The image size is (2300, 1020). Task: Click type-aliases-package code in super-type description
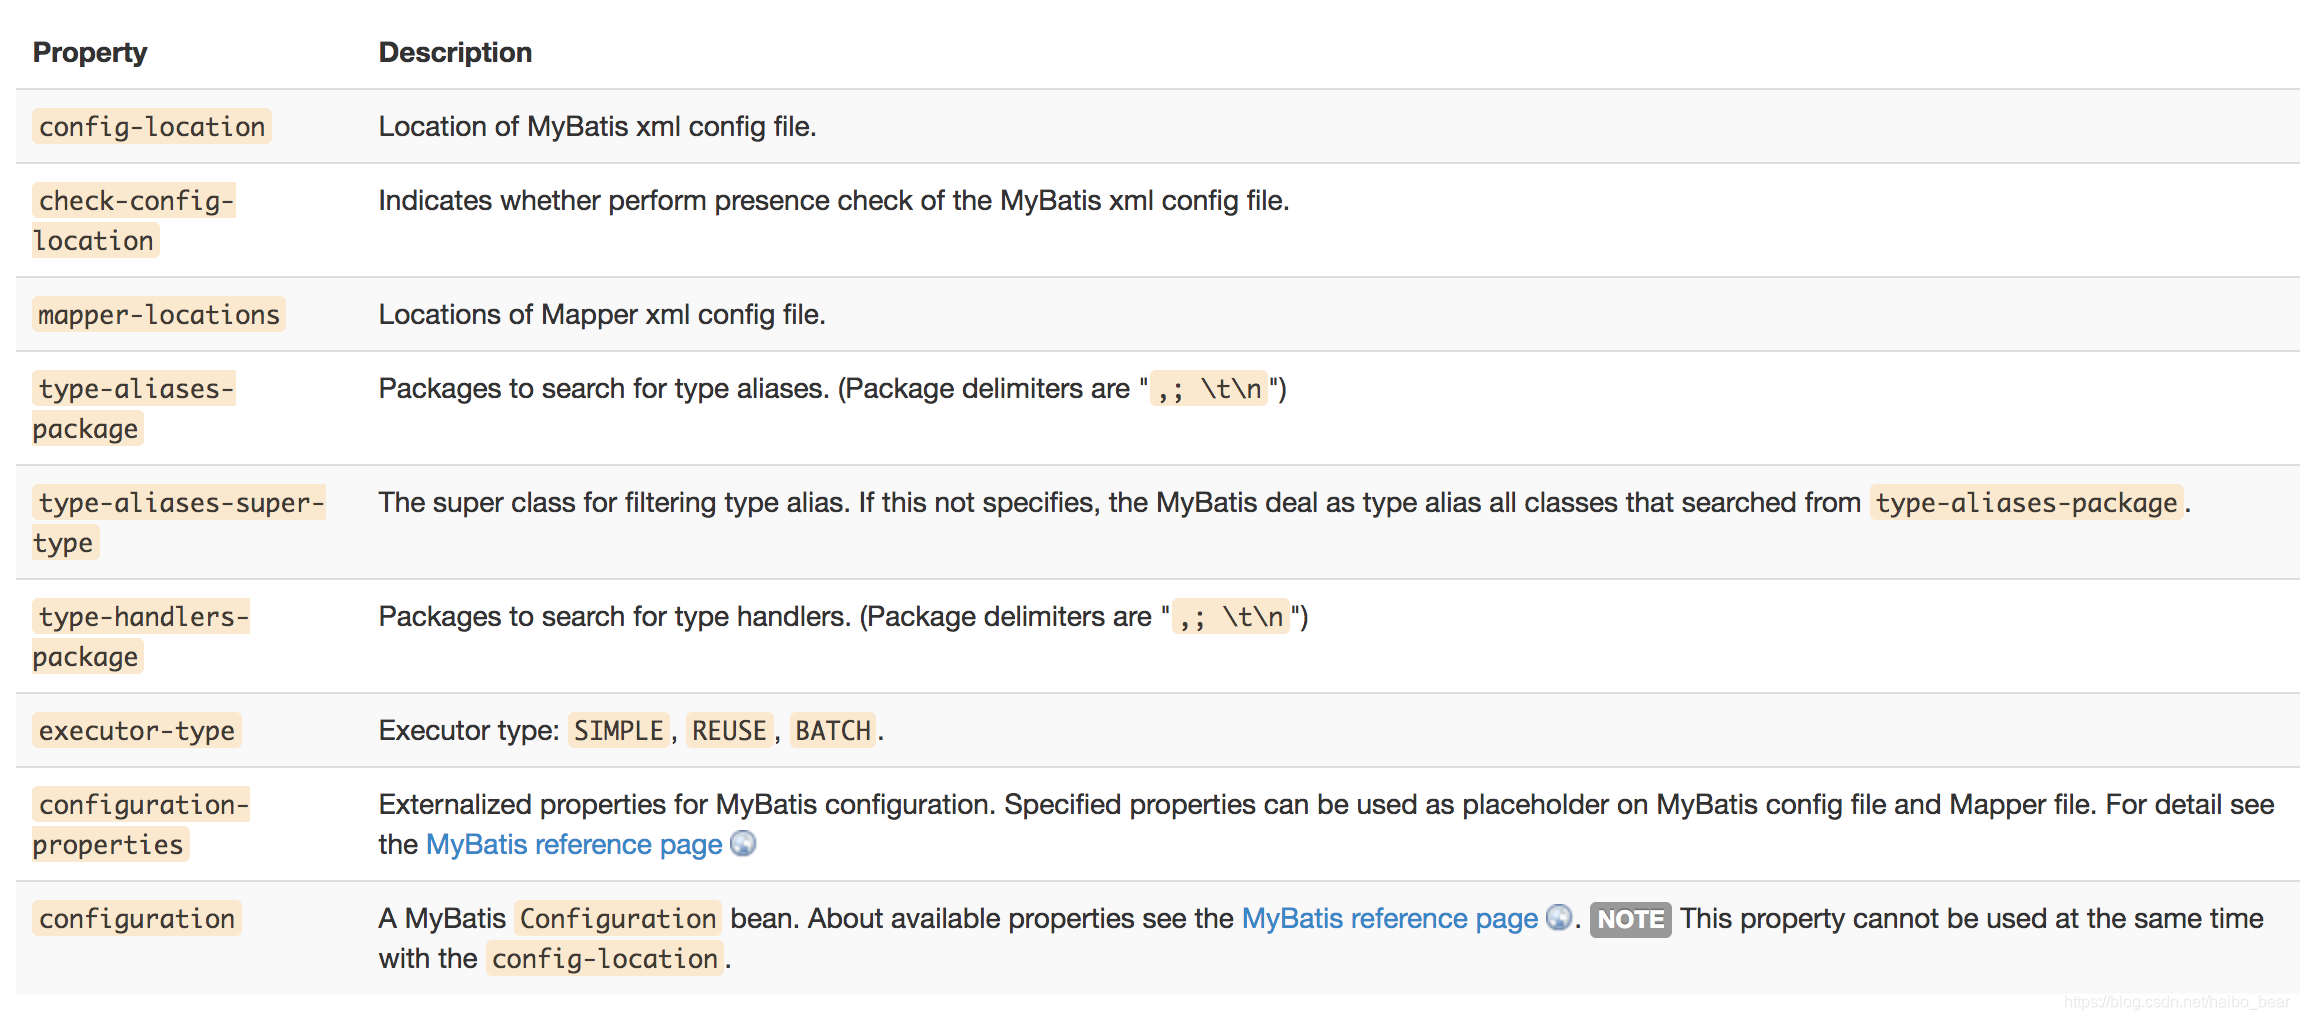(x=2026, y=503)
